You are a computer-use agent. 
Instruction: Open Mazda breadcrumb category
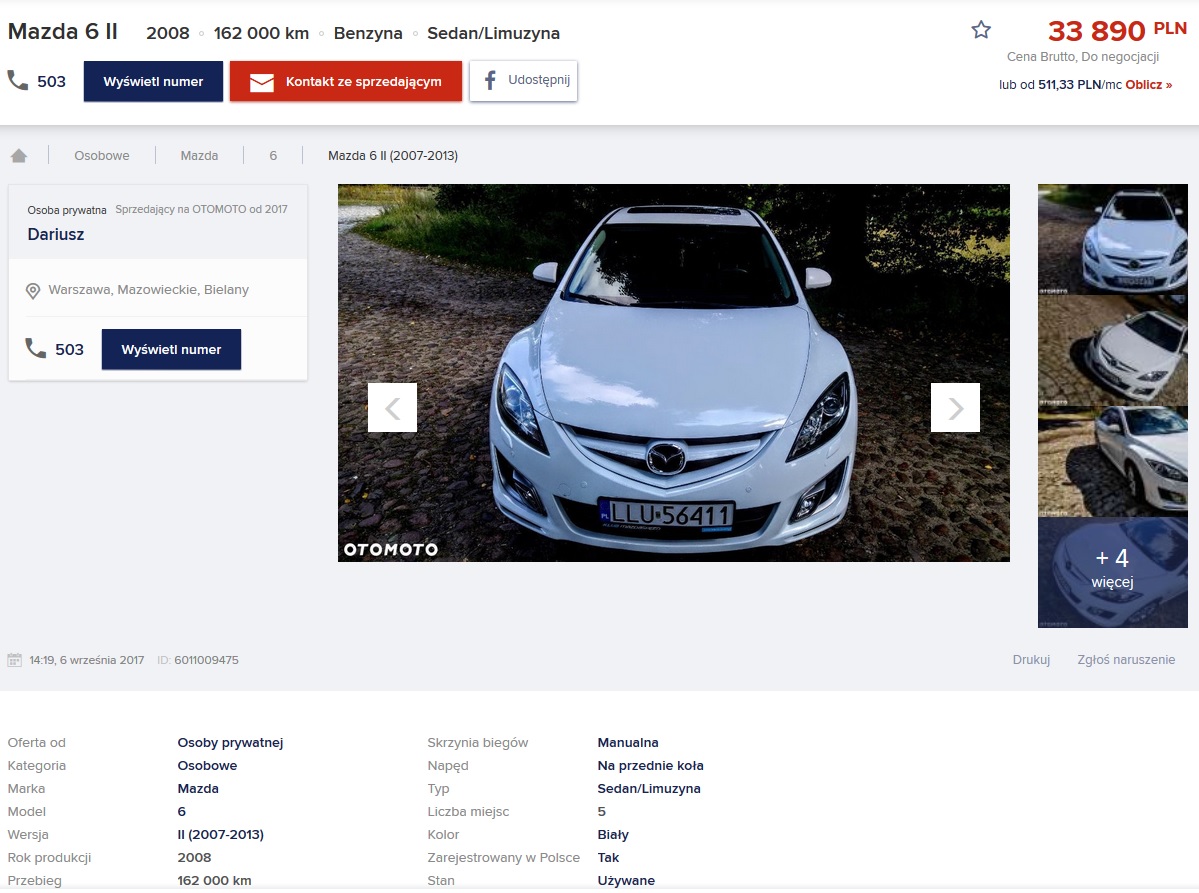199,155
